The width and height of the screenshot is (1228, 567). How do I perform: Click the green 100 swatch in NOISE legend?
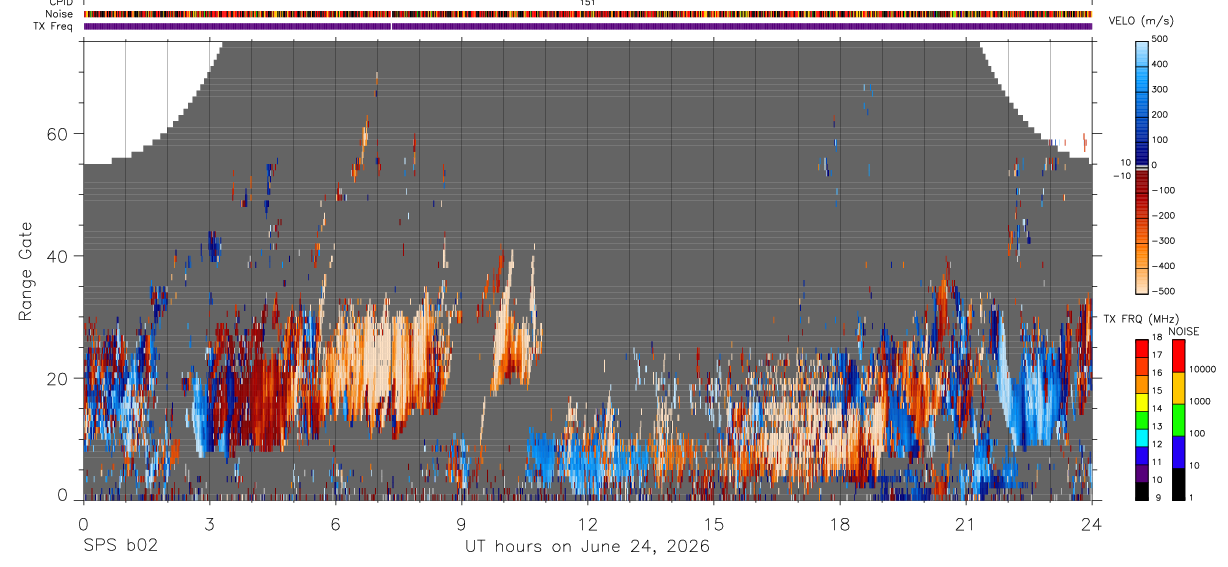1179,420
